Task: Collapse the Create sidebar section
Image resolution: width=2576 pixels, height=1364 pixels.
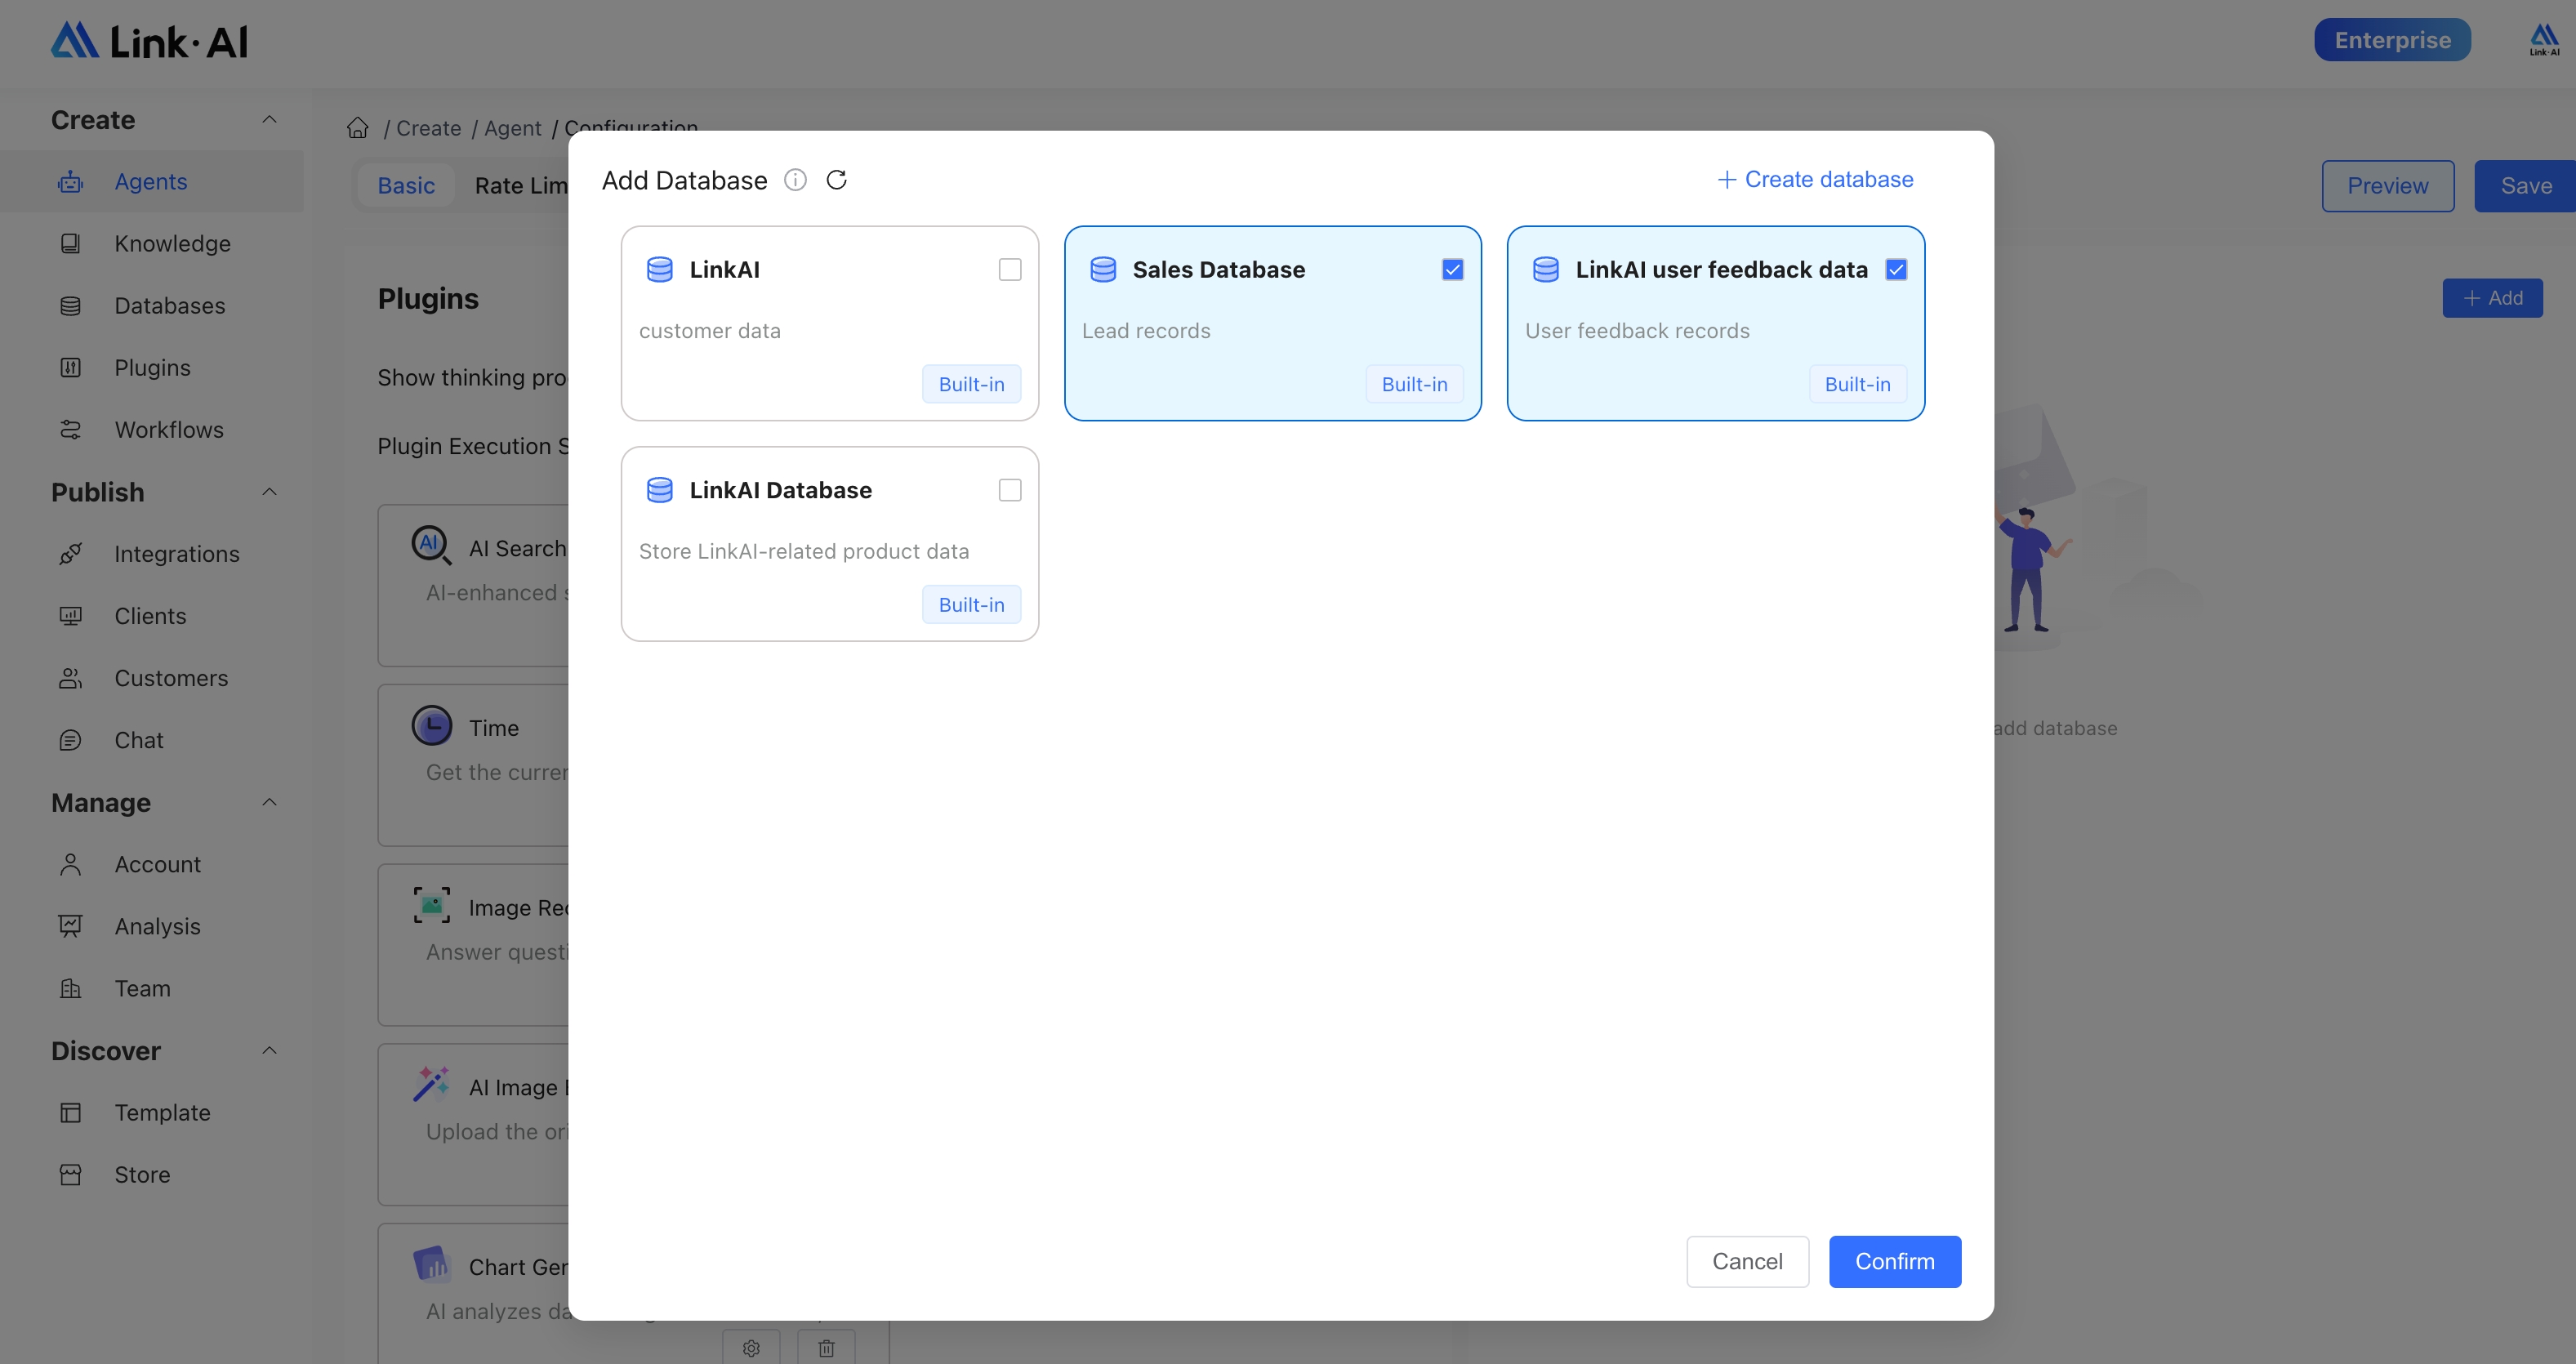Action: (269, 120)
